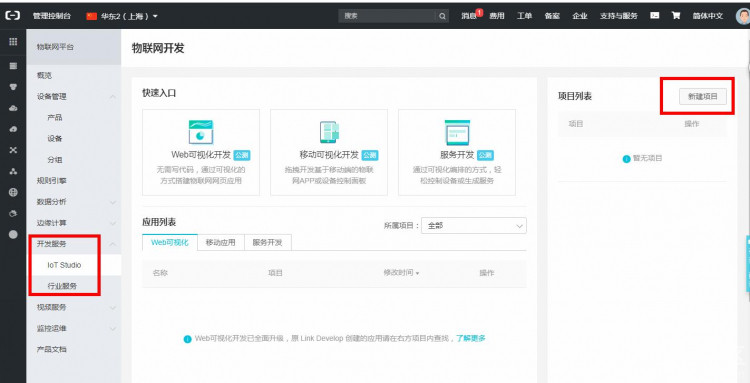Open the Web可视化开发 quick entry card
Viewport: 750px width, 383px height.
click(x=201, y=153)
